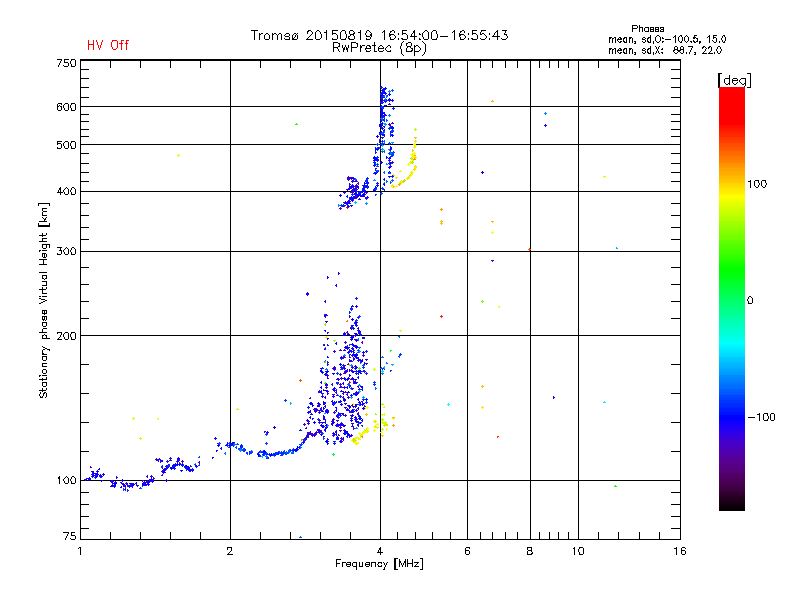Click the colorbar label "0"

[x=750, y=301]
